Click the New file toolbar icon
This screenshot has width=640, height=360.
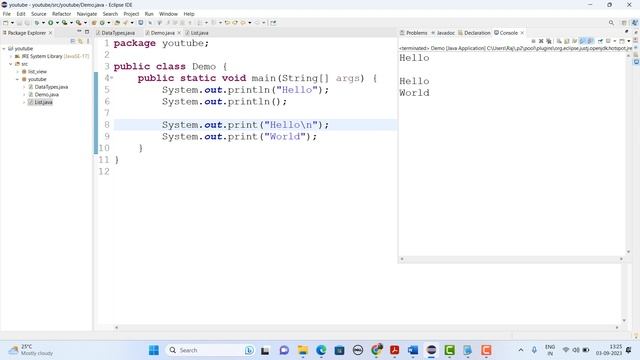pos(6,23)
